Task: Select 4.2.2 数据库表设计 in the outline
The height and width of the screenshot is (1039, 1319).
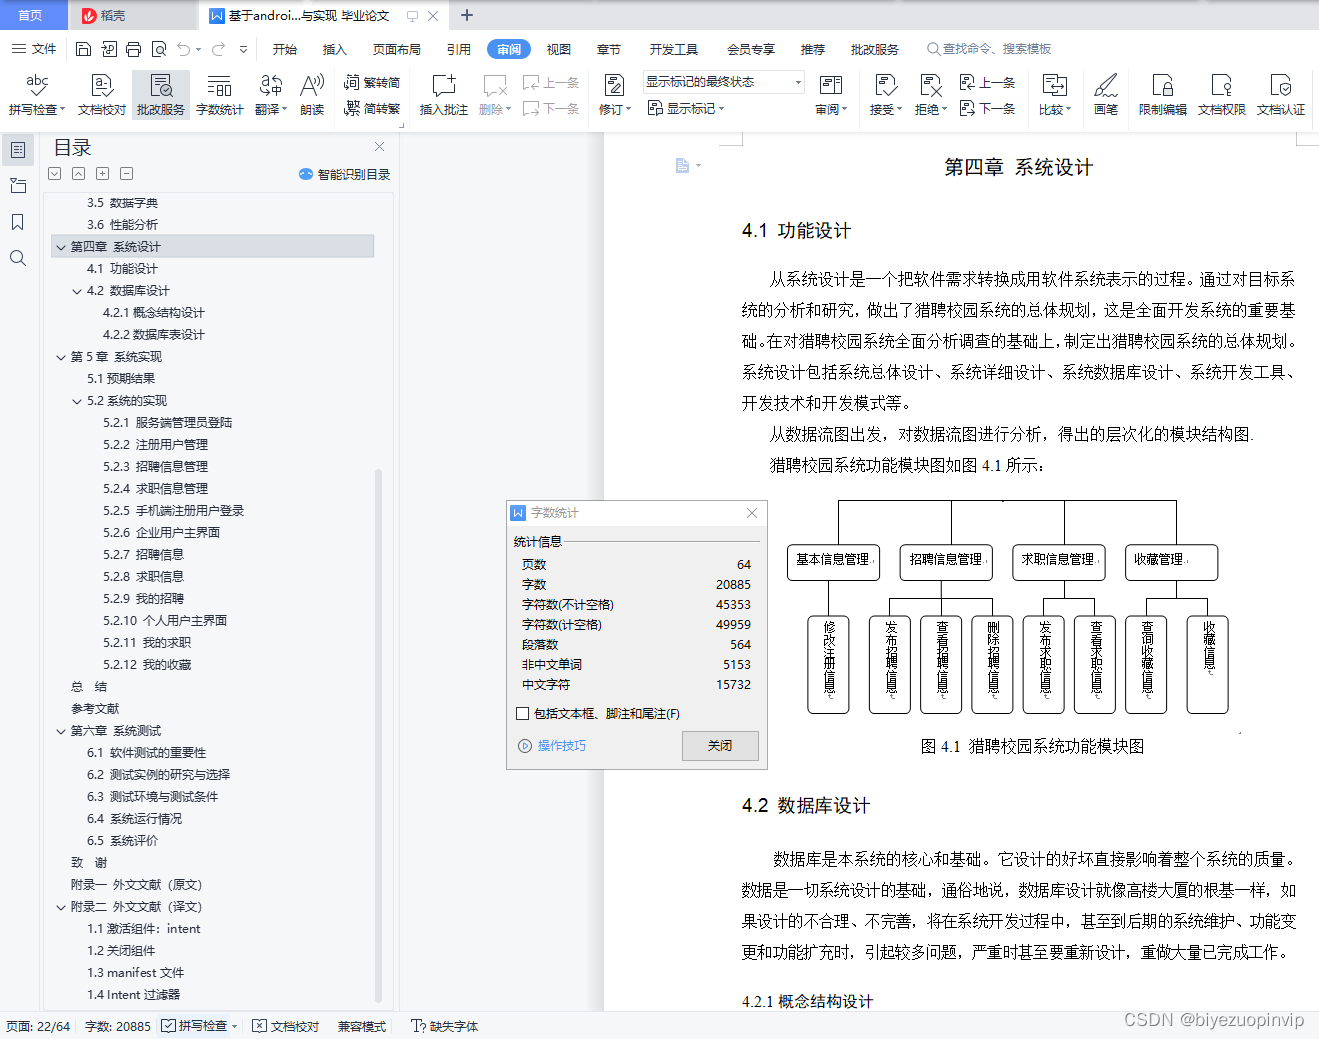Action: (153, 335)
